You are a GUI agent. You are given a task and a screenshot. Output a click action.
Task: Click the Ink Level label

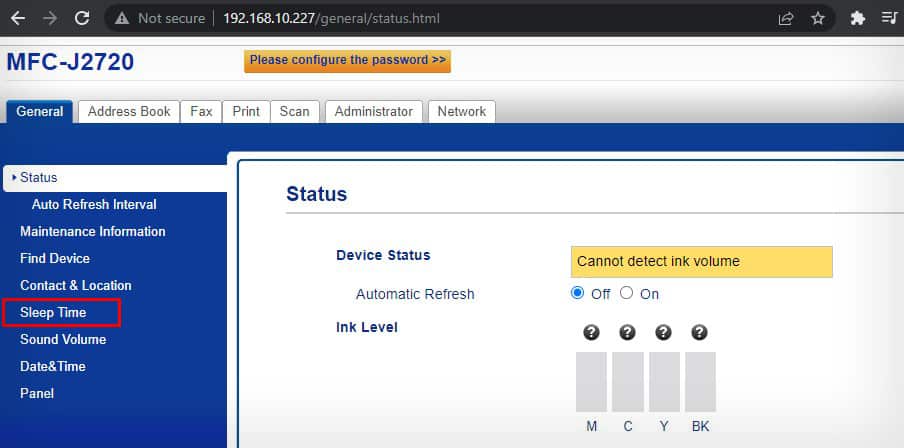pos(367,327)
